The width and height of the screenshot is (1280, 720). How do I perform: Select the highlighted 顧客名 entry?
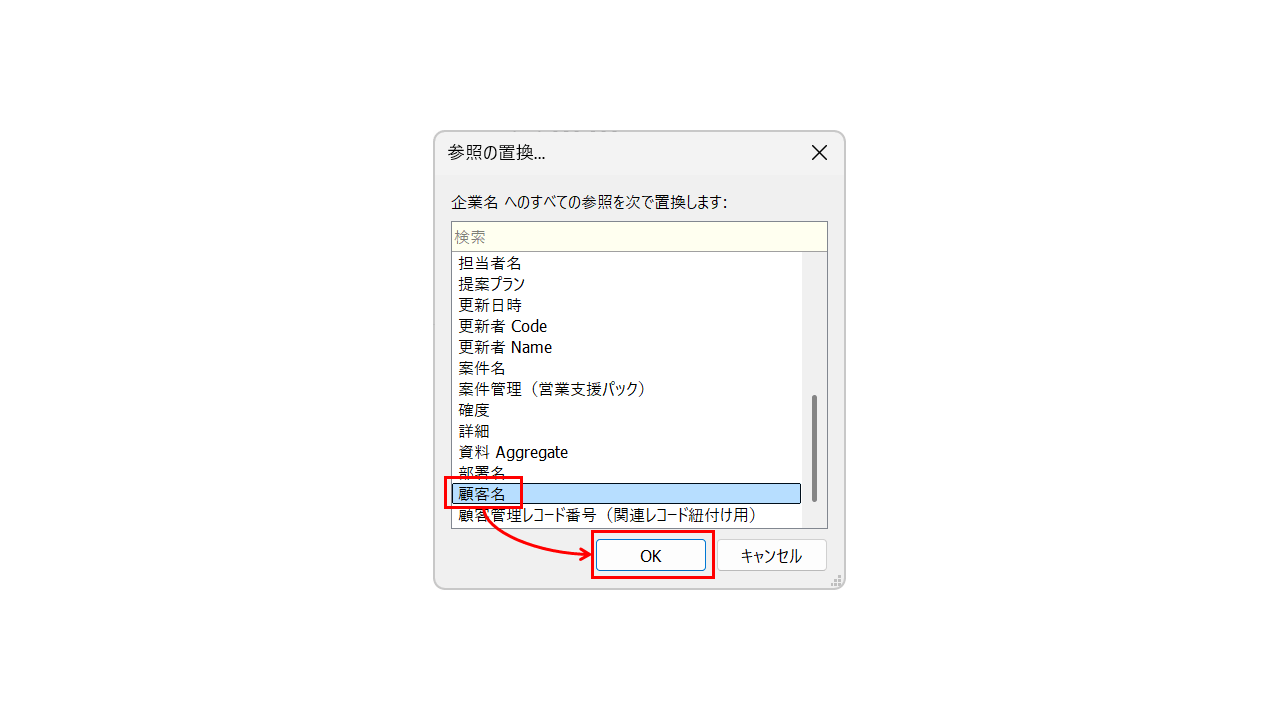click(x=627, y=494)
